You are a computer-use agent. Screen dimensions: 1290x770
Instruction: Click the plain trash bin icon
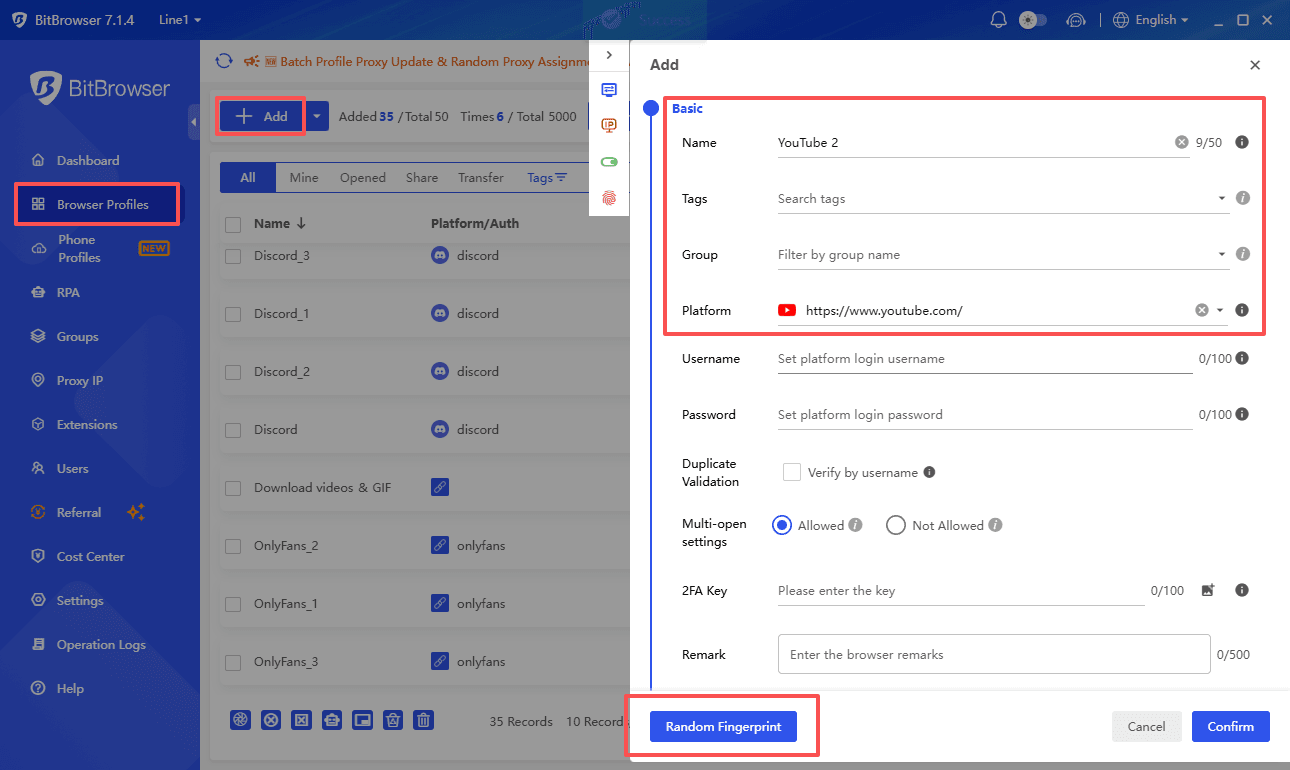point(424,720)
